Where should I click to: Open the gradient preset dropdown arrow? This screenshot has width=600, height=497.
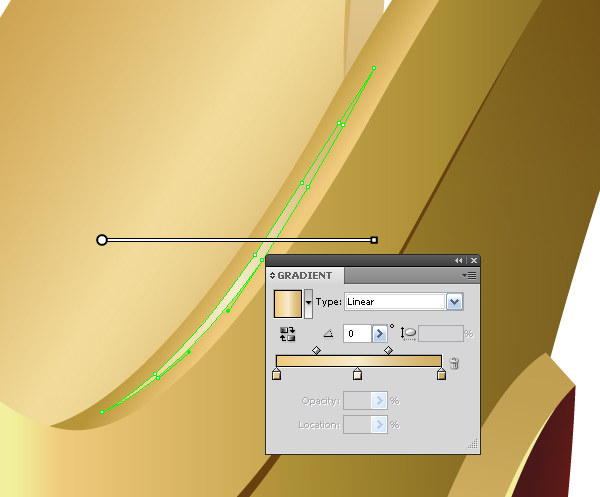(308, 304)
